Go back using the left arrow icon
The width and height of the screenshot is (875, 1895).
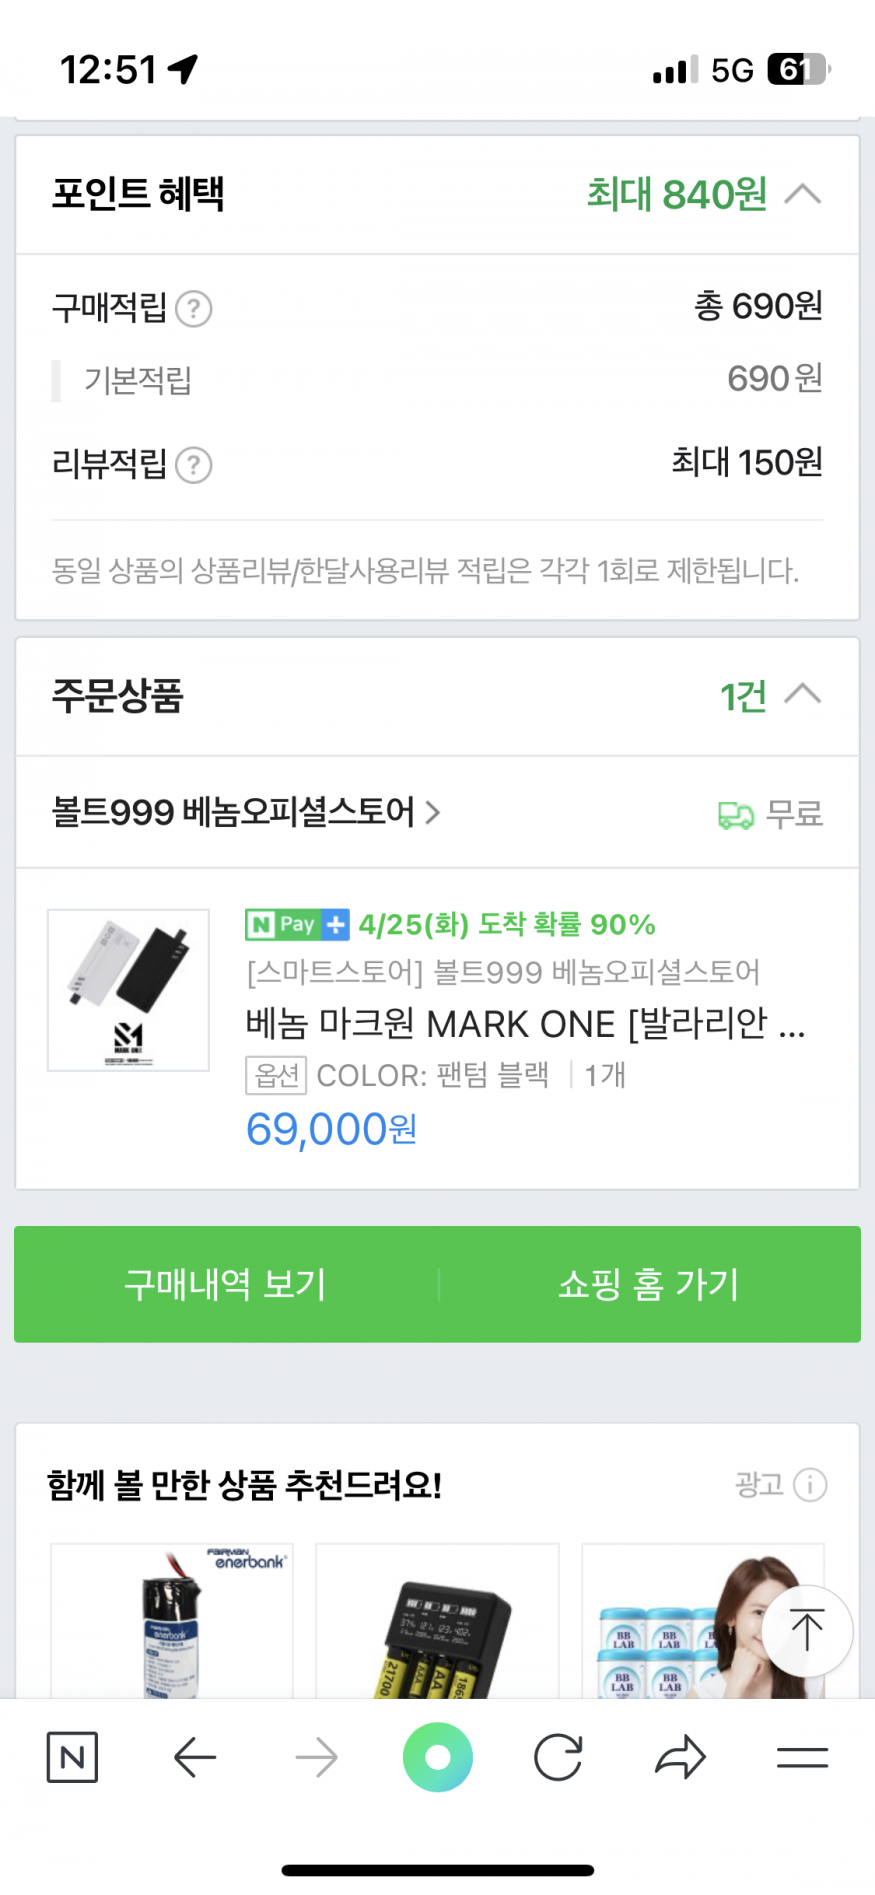click(195, 1757)
